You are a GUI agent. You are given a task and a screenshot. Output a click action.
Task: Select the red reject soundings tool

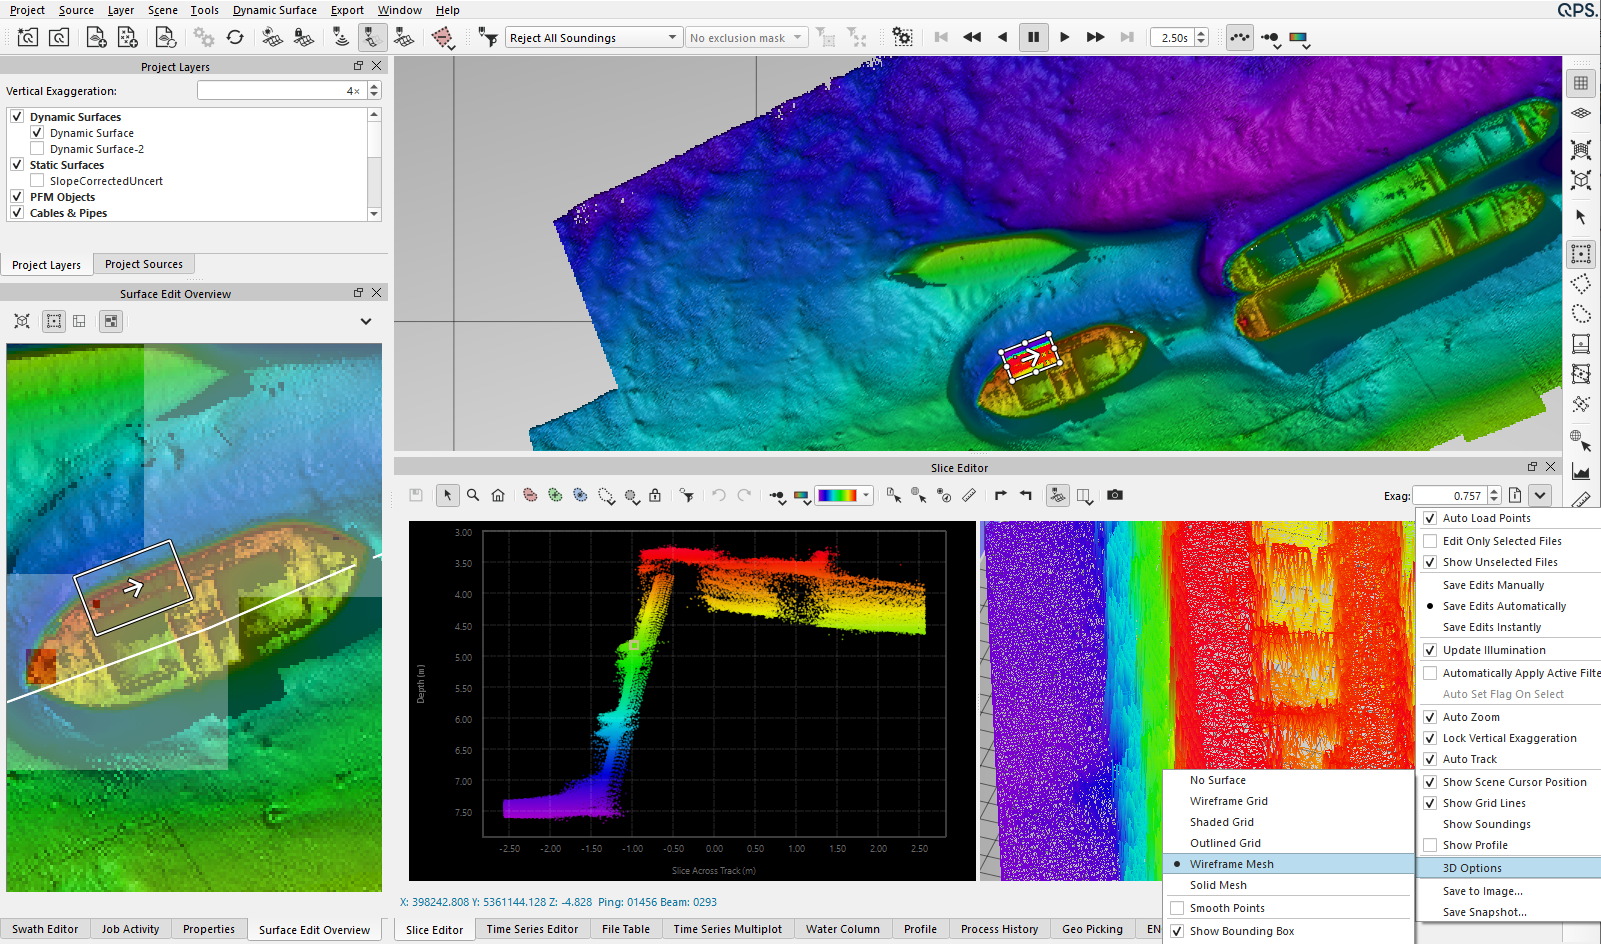(x=530, y=495)
